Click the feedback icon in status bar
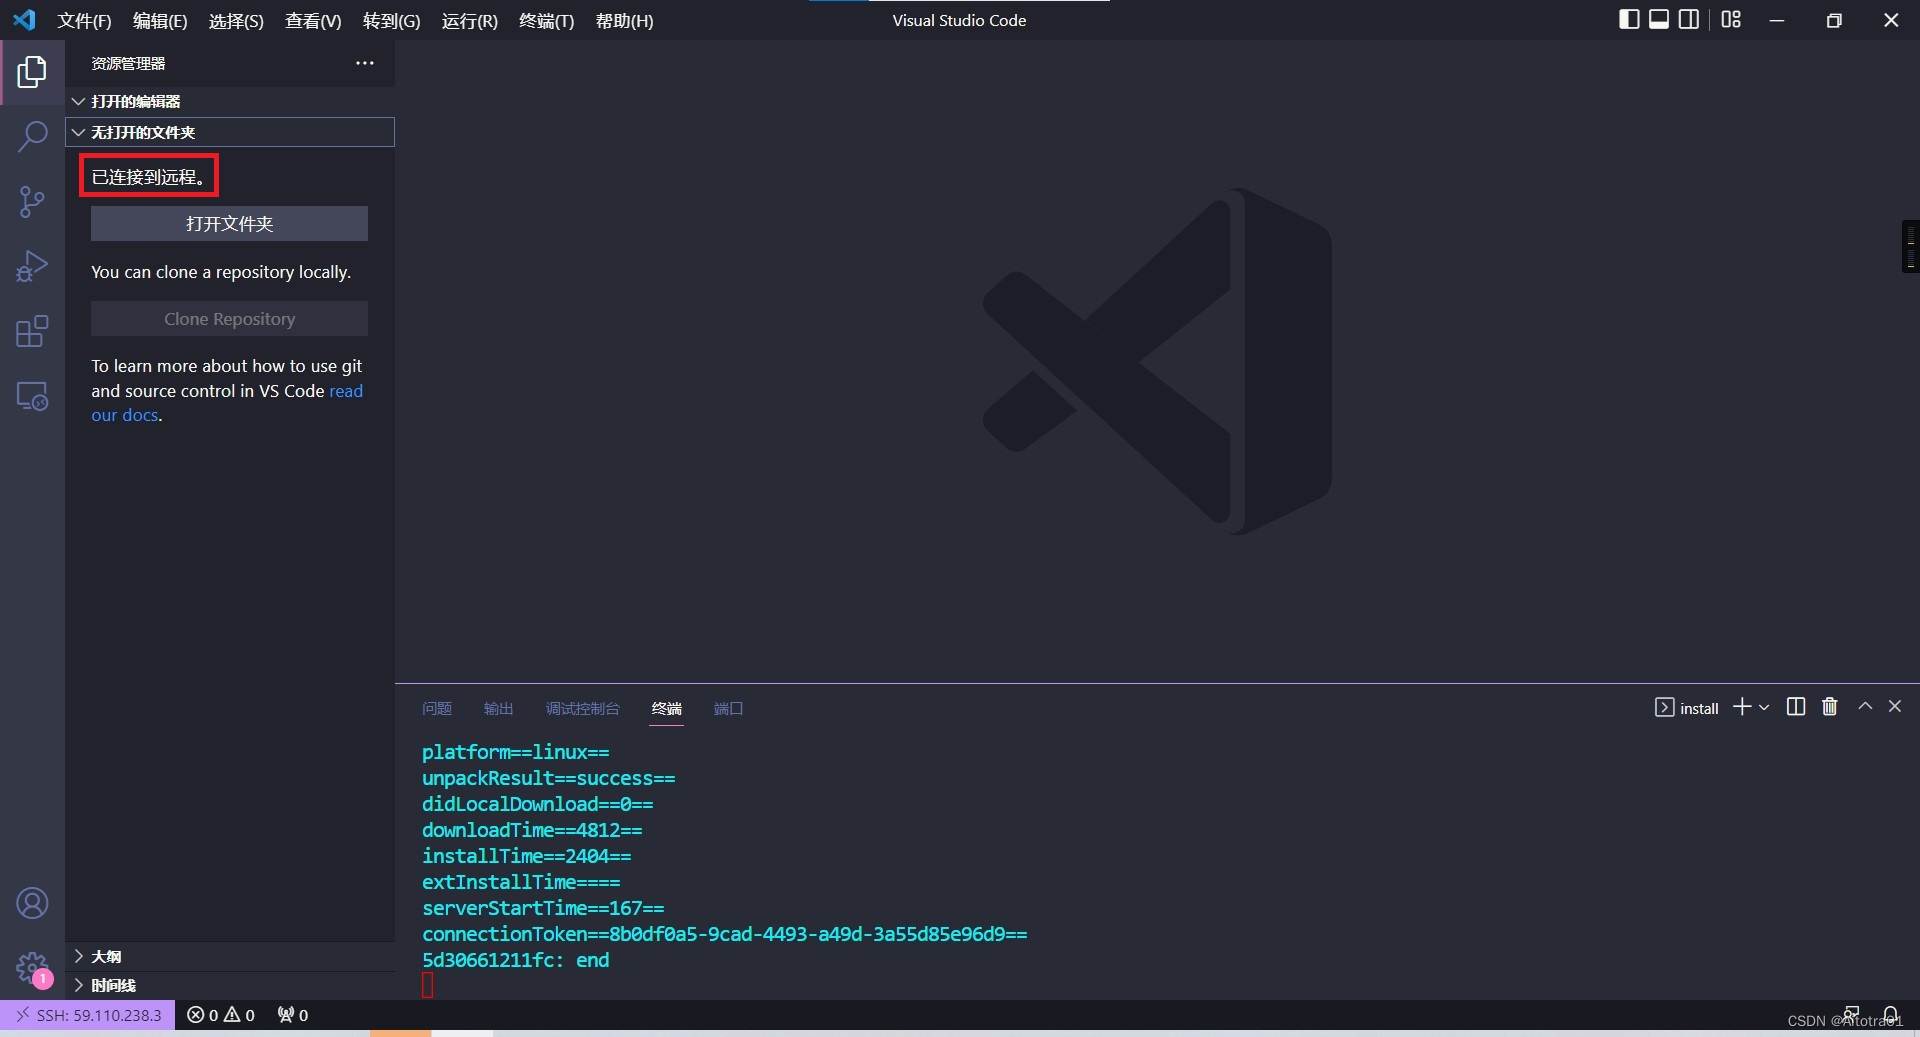This screenshot has width=1920, height=1037. coord(1852,1015)
